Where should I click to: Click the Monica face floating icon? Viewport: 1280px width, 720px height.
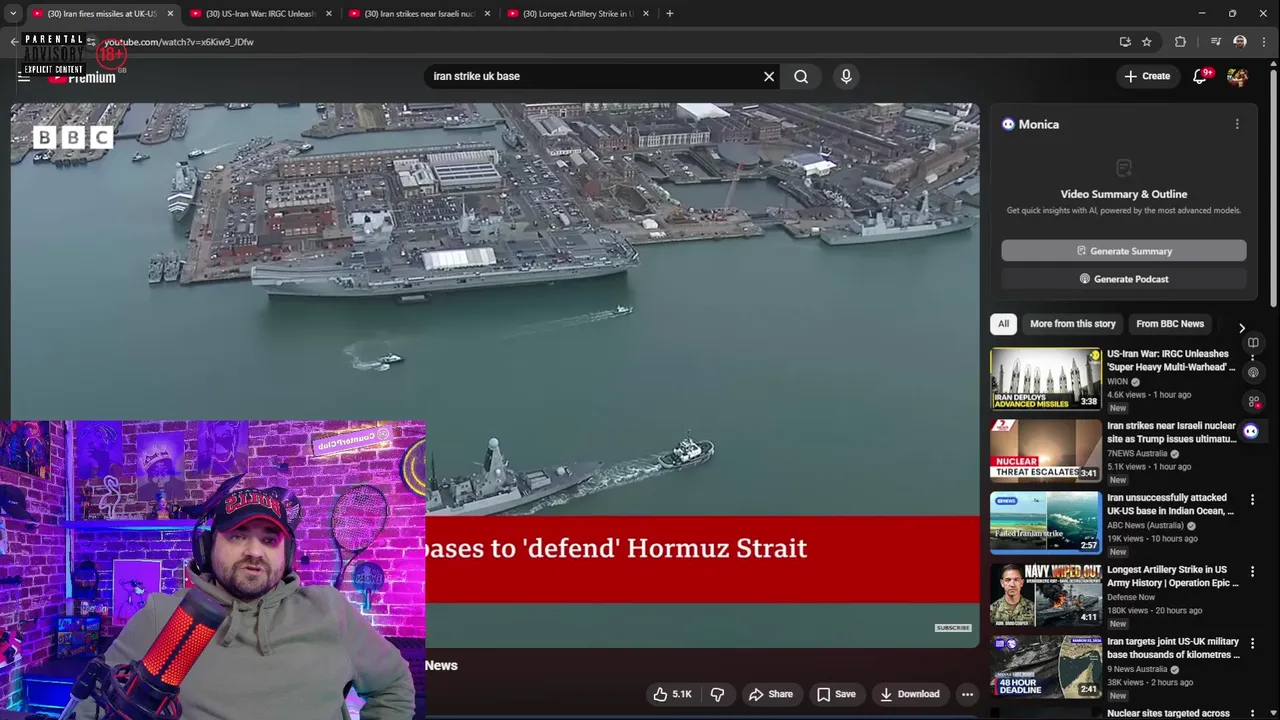point(1250,431)
